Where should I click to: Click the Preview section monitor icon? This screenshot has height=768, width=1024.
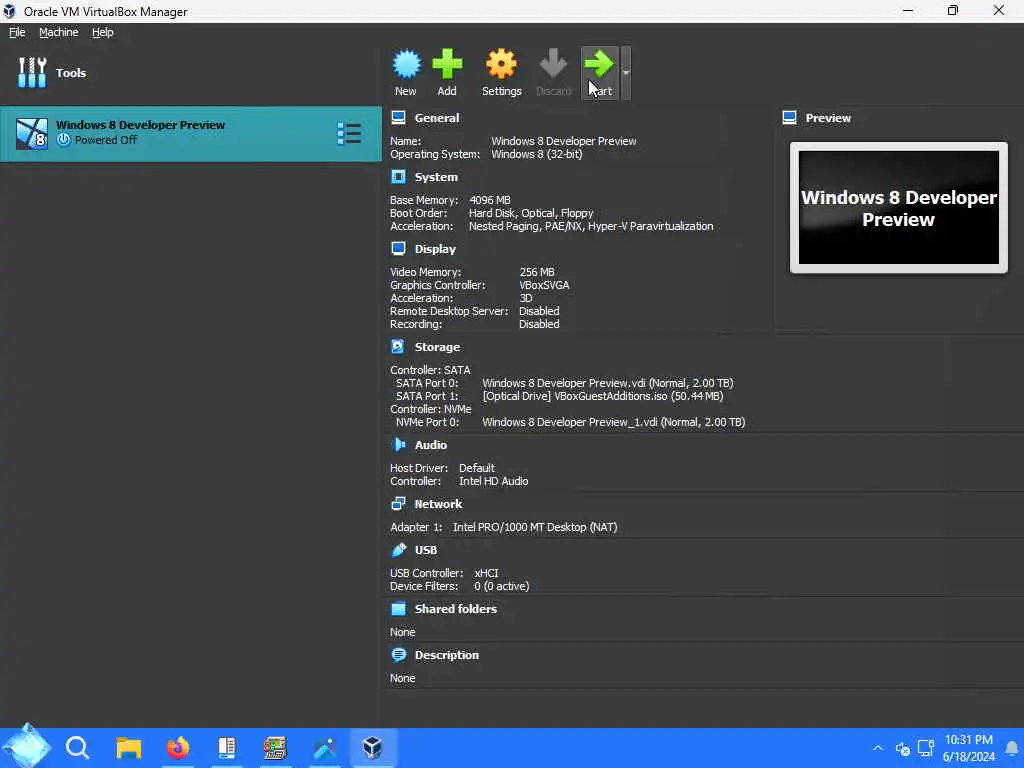tap(790, 118)
